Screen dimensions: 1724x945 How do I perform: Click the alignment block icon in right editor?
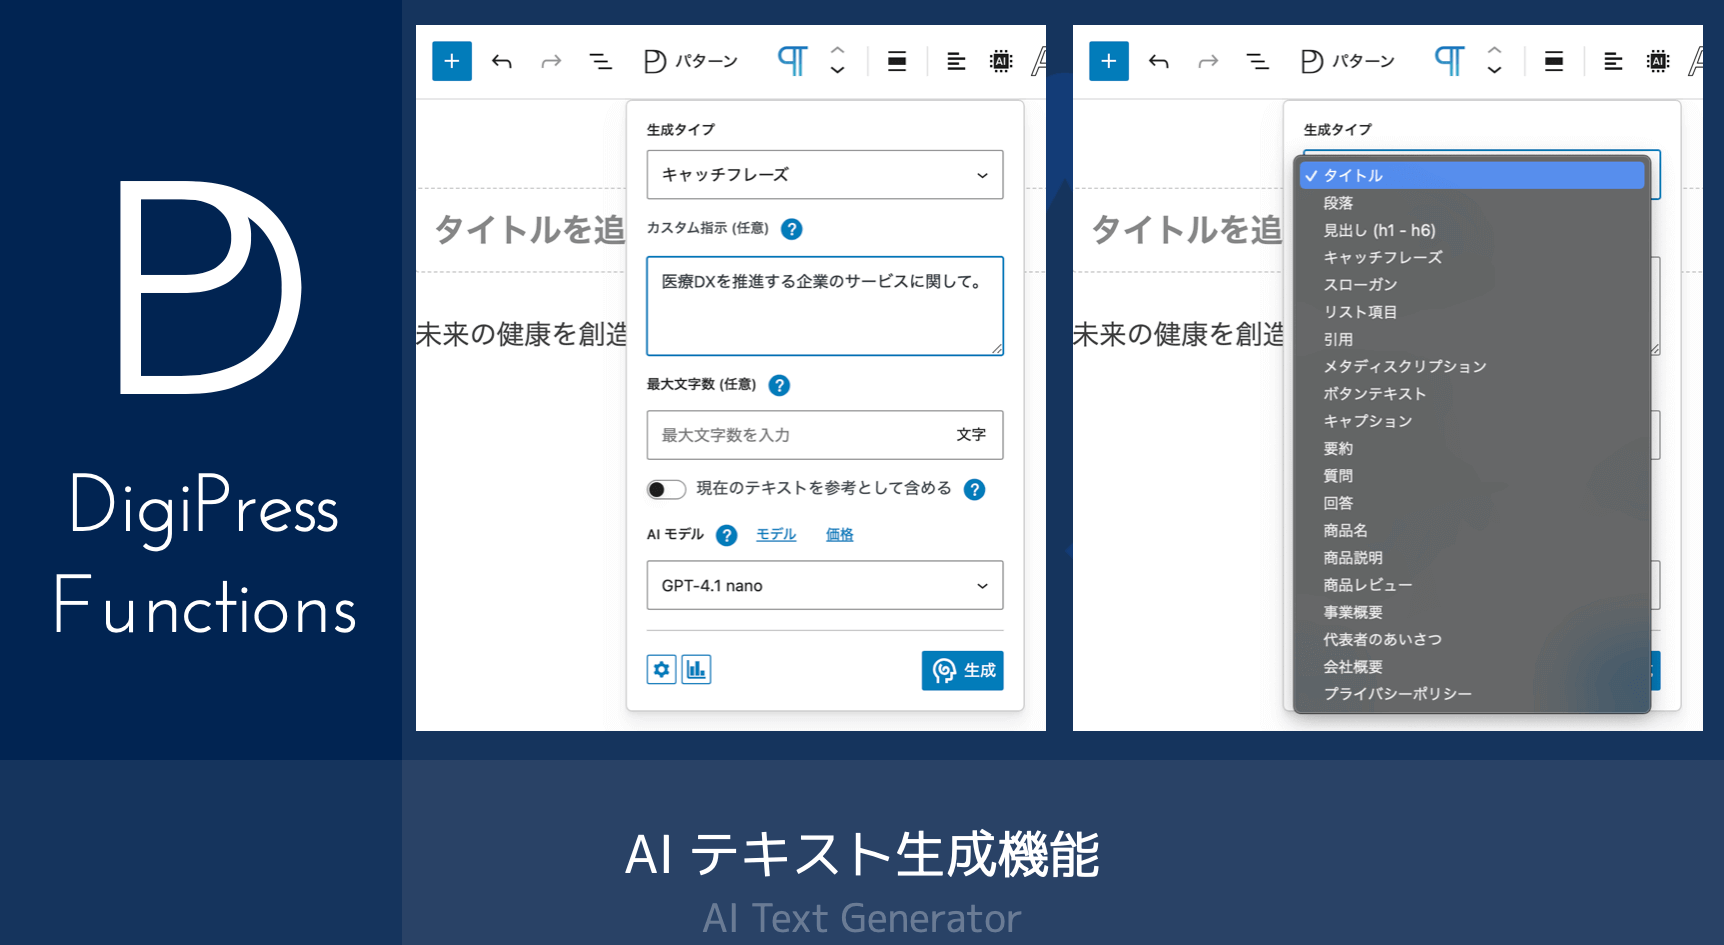pyautogui.click(x=1554, y=62)
